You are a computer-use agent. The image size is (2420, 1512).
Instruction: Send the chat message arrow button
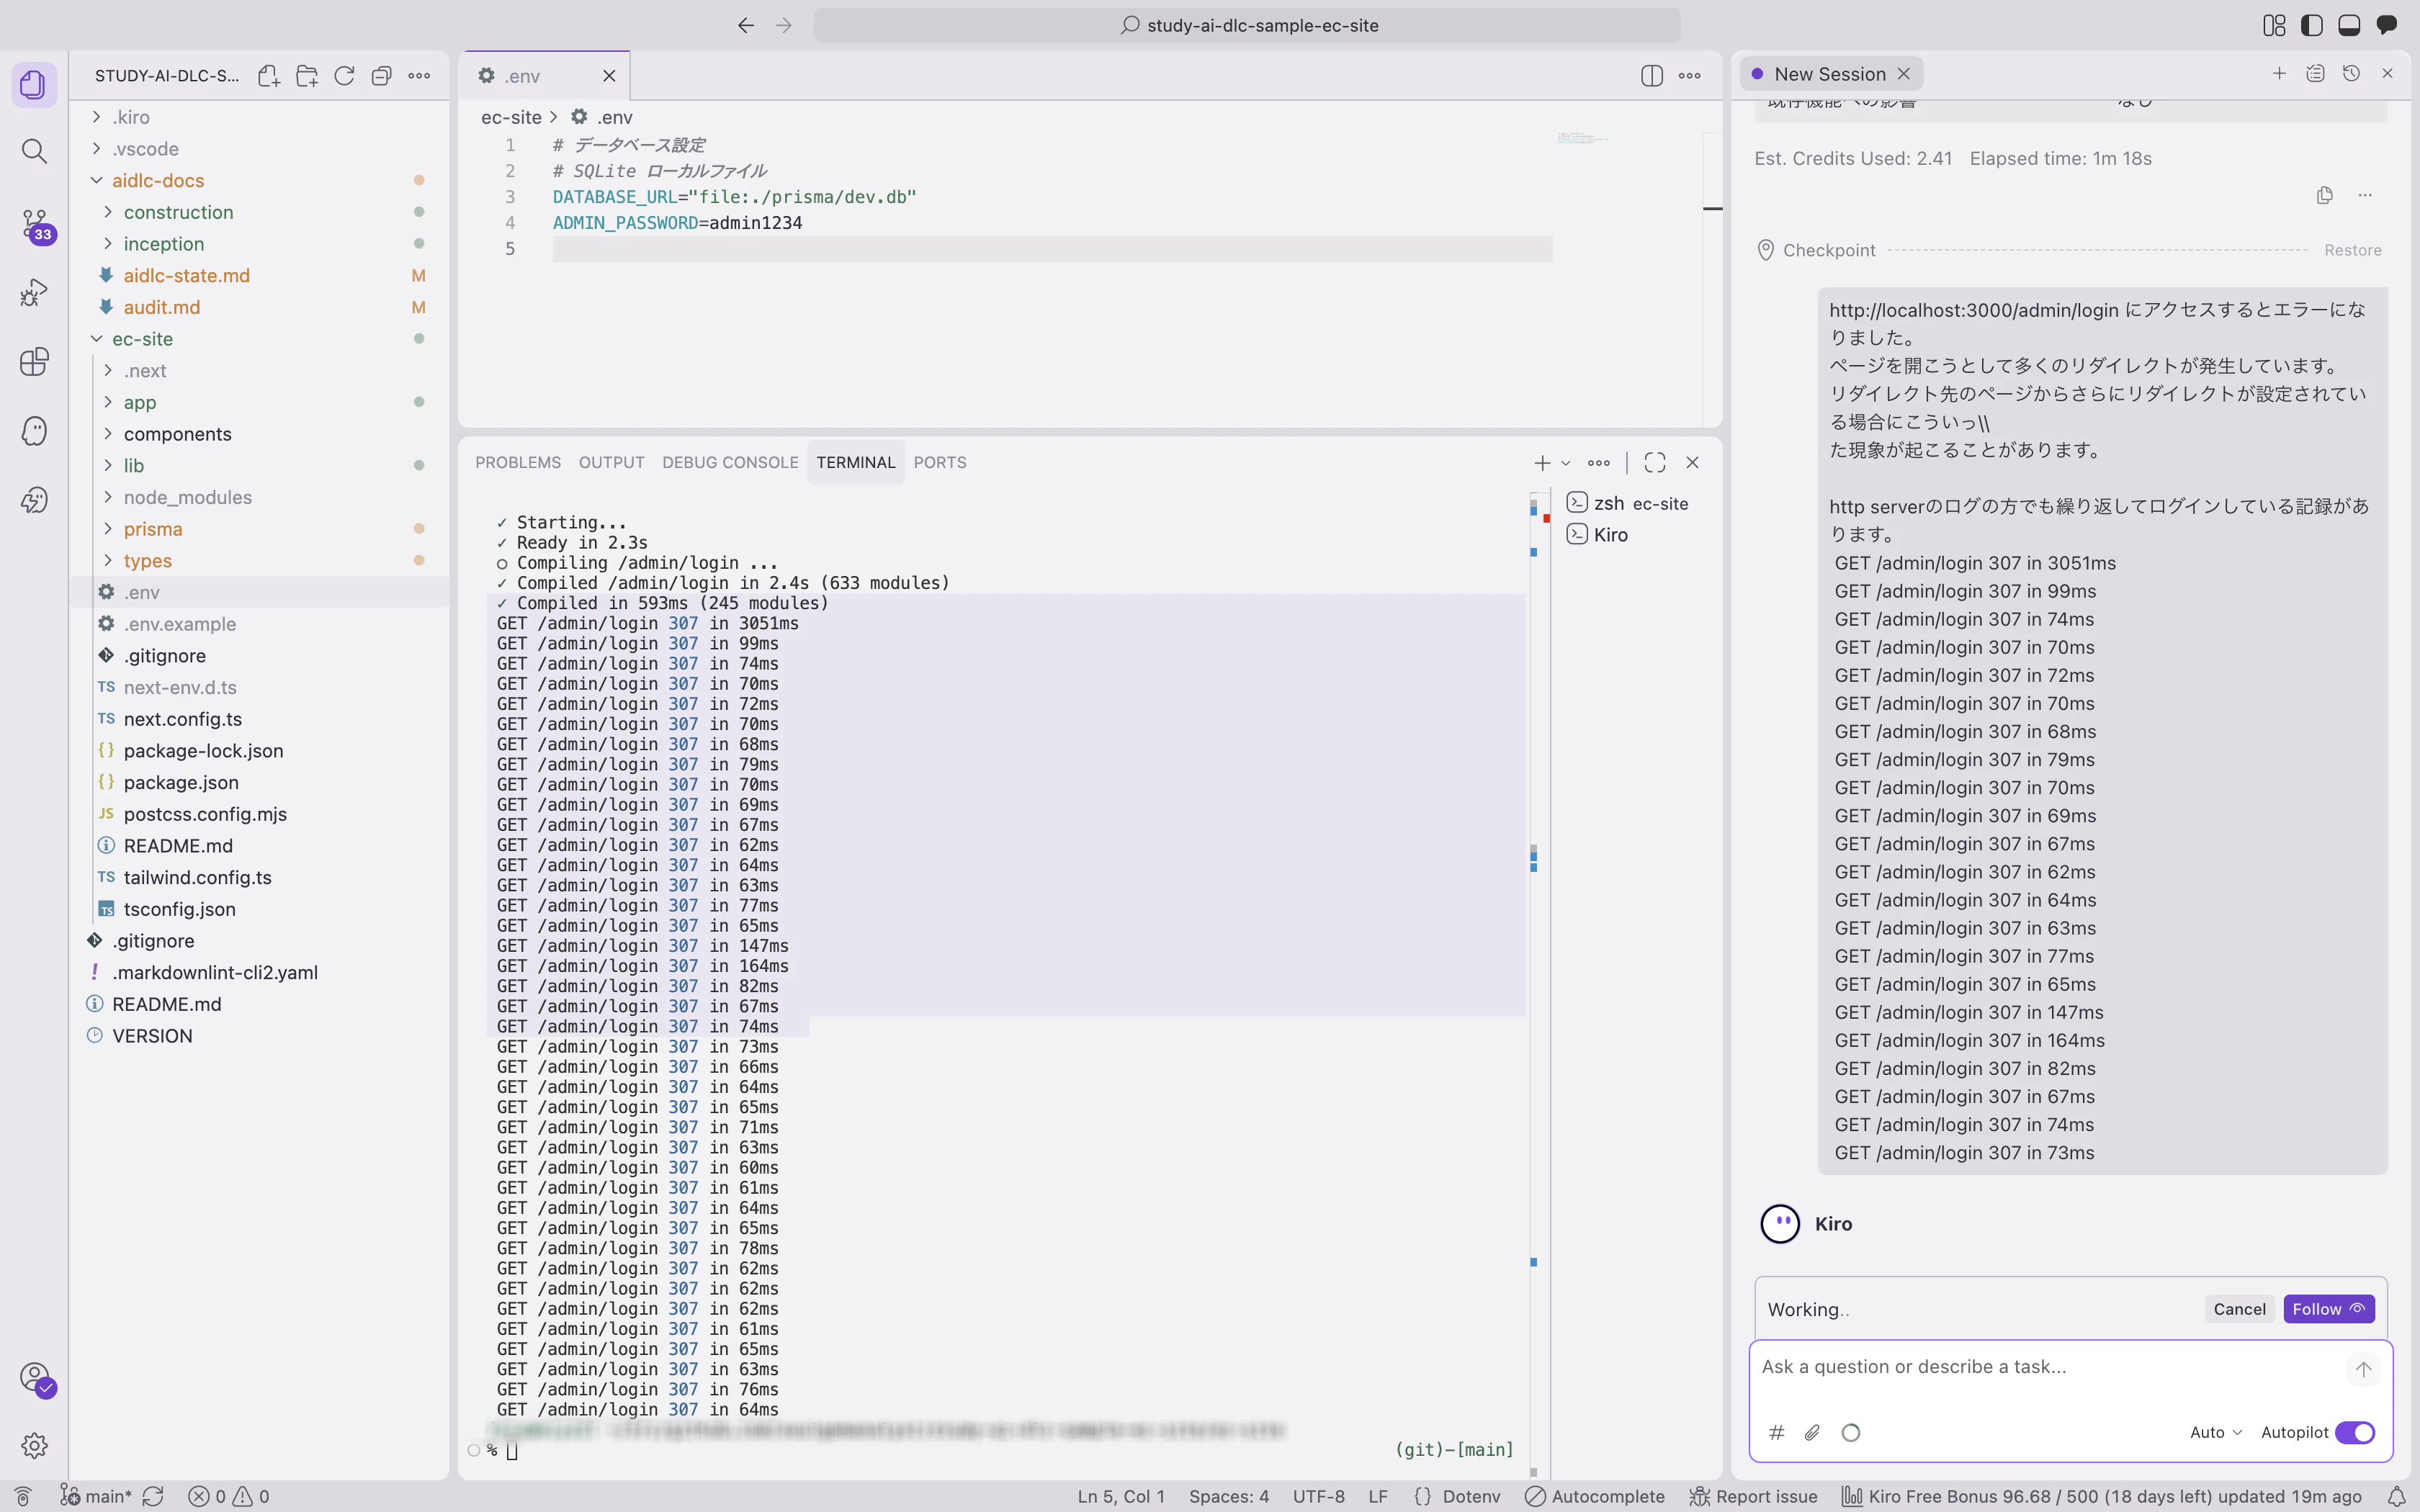2363,1369
